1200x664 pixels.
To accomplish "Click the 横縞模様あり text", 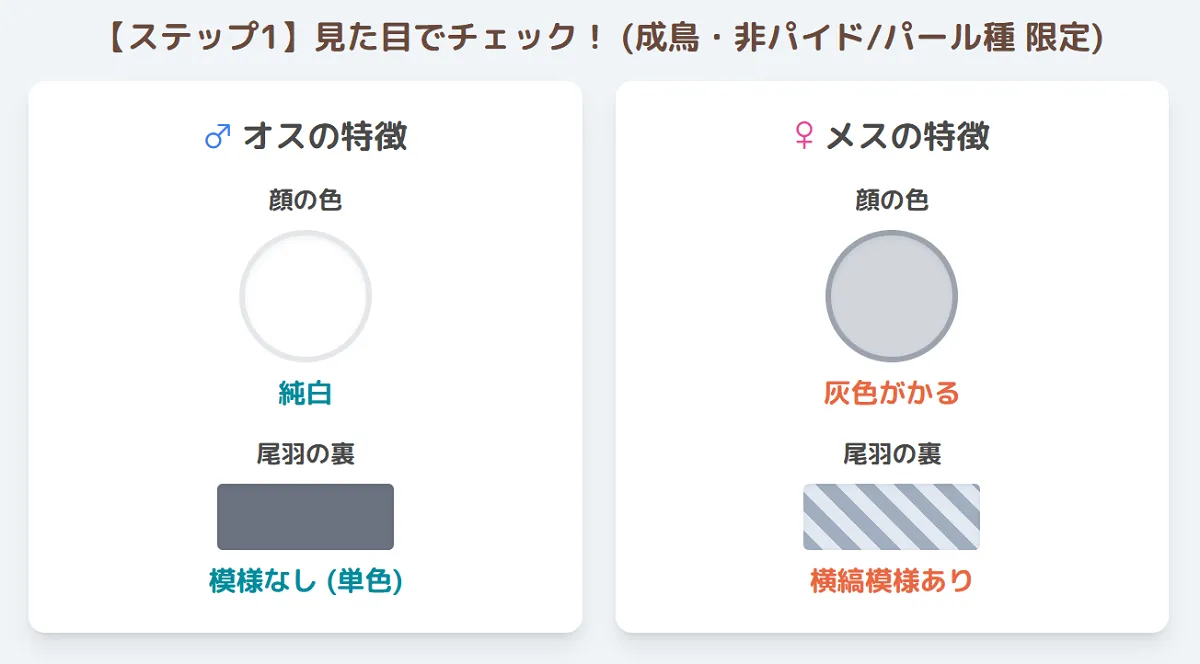I will [892, 581].
